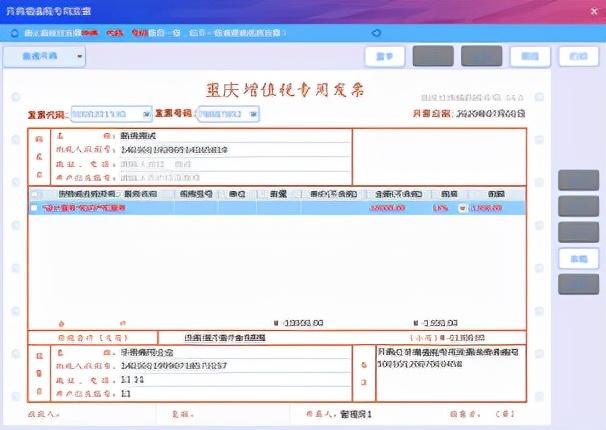Click the tax amount value in the highlighted row
This screenshot has width=606, height=430.
486,208
